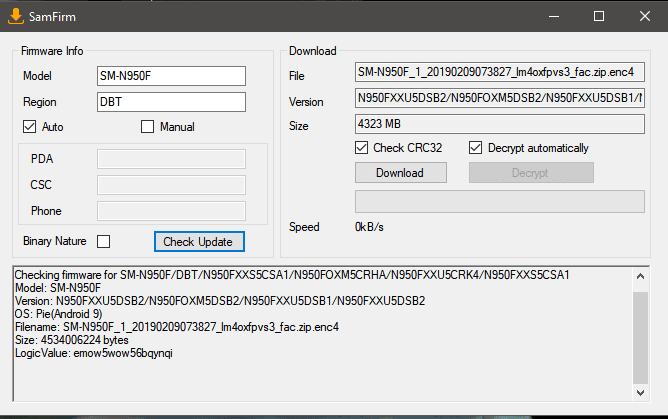668x419 pixels.
Task: Click the greyed-out Decrypt button
Action: (531, 172)
